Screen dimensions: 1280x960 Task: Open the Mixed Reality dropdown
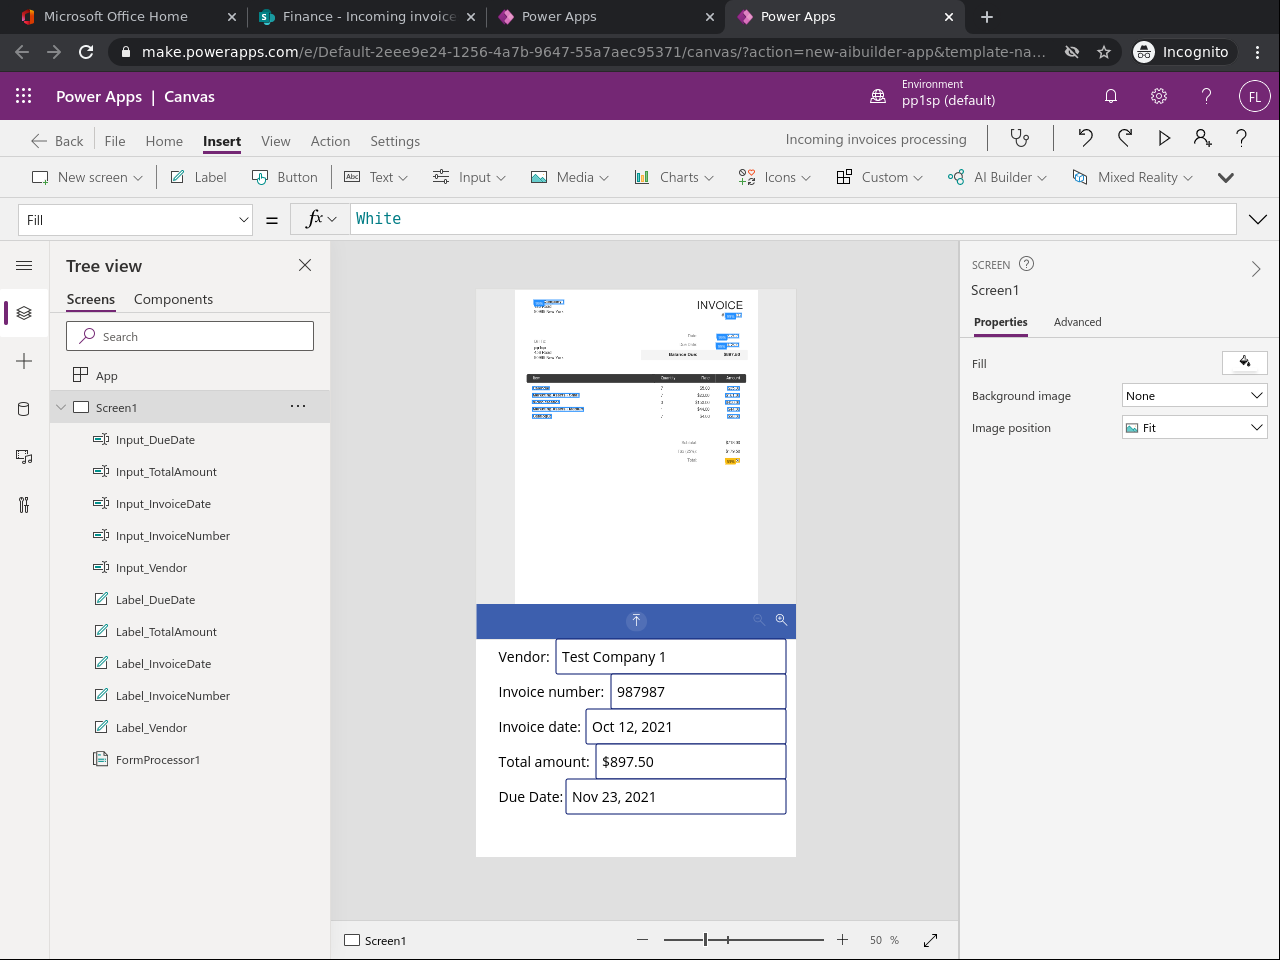coord(1132,177)
